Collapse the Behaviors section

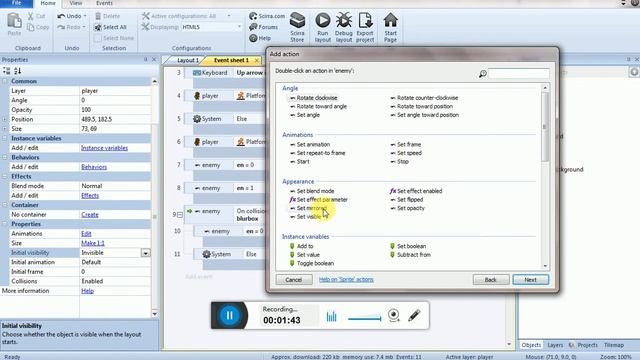tap(4, 157)
